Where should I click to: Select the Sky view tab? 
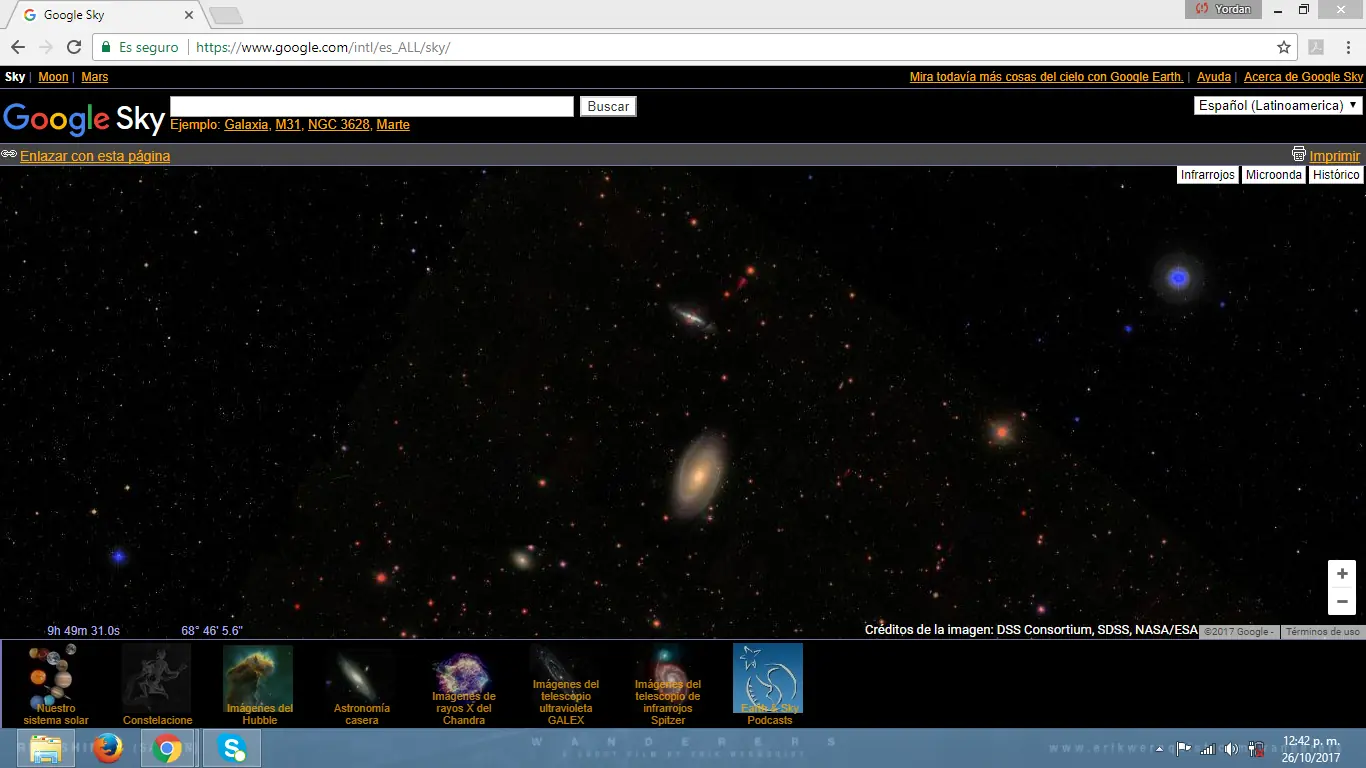coord(15,77)
